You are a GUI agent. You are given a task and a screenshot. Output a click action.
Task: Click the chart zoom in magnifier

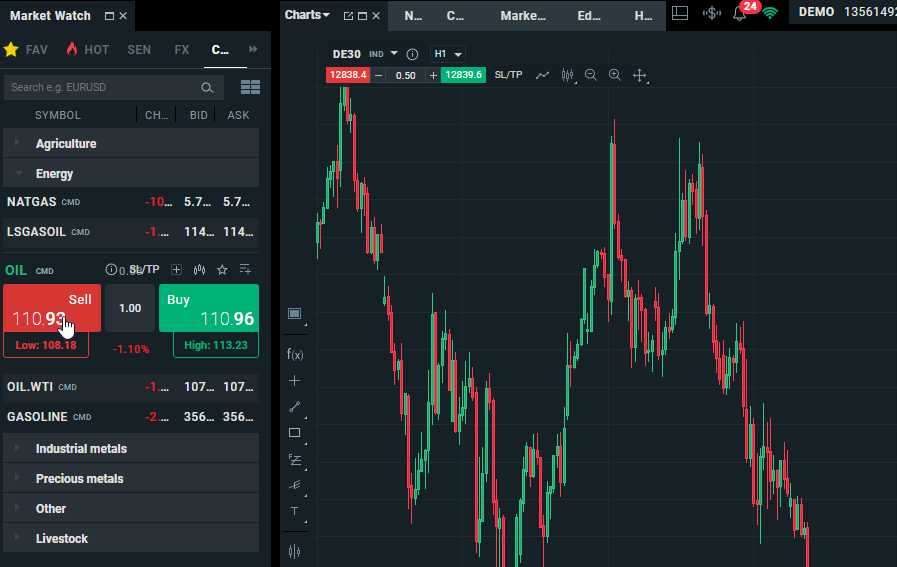pos(615,75)
